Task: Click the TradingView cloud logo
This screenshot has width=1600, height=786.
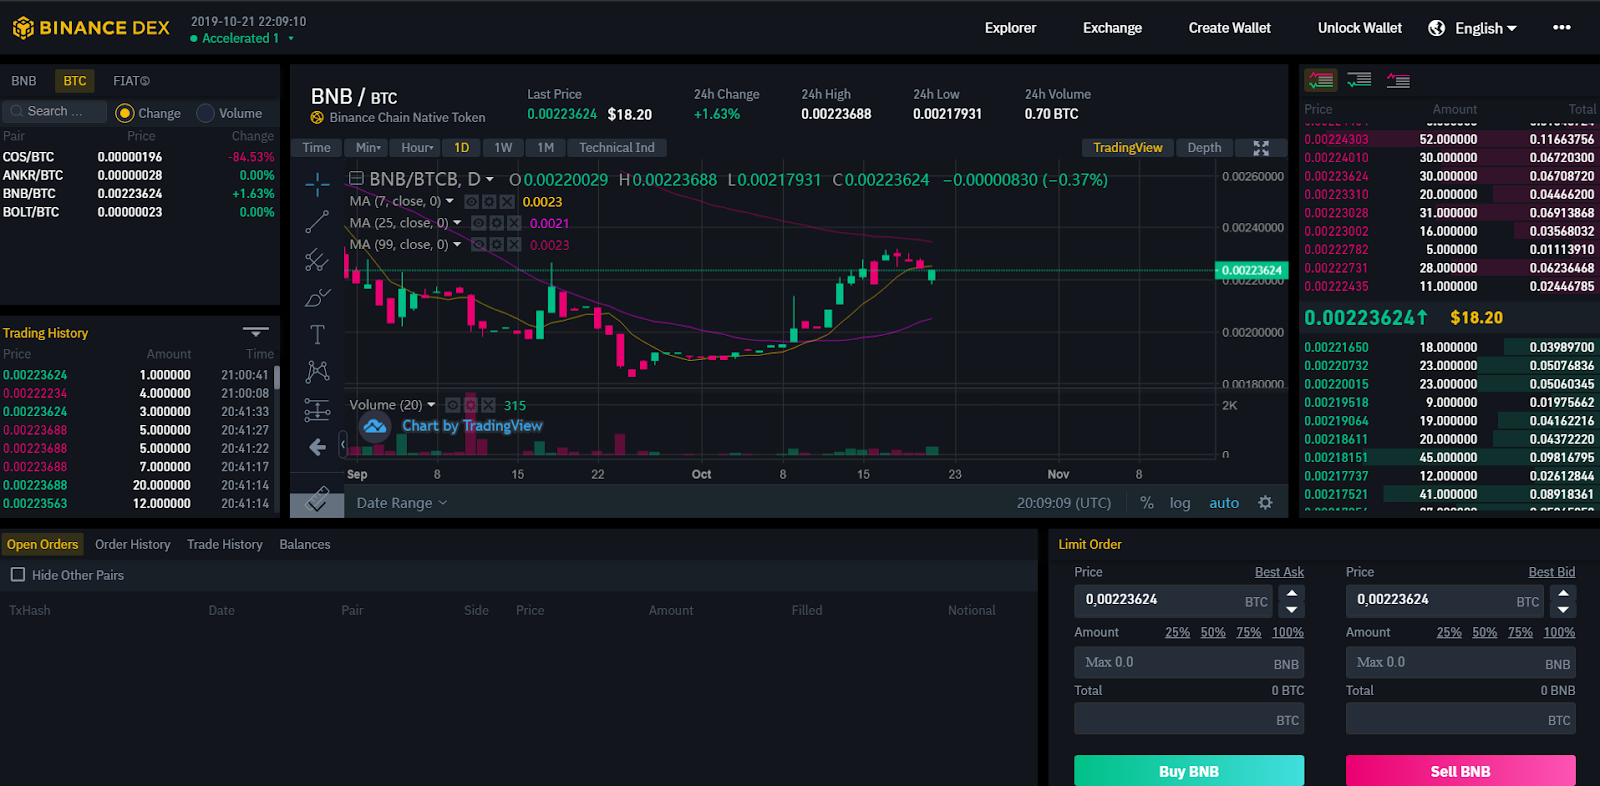Action: 375,426
